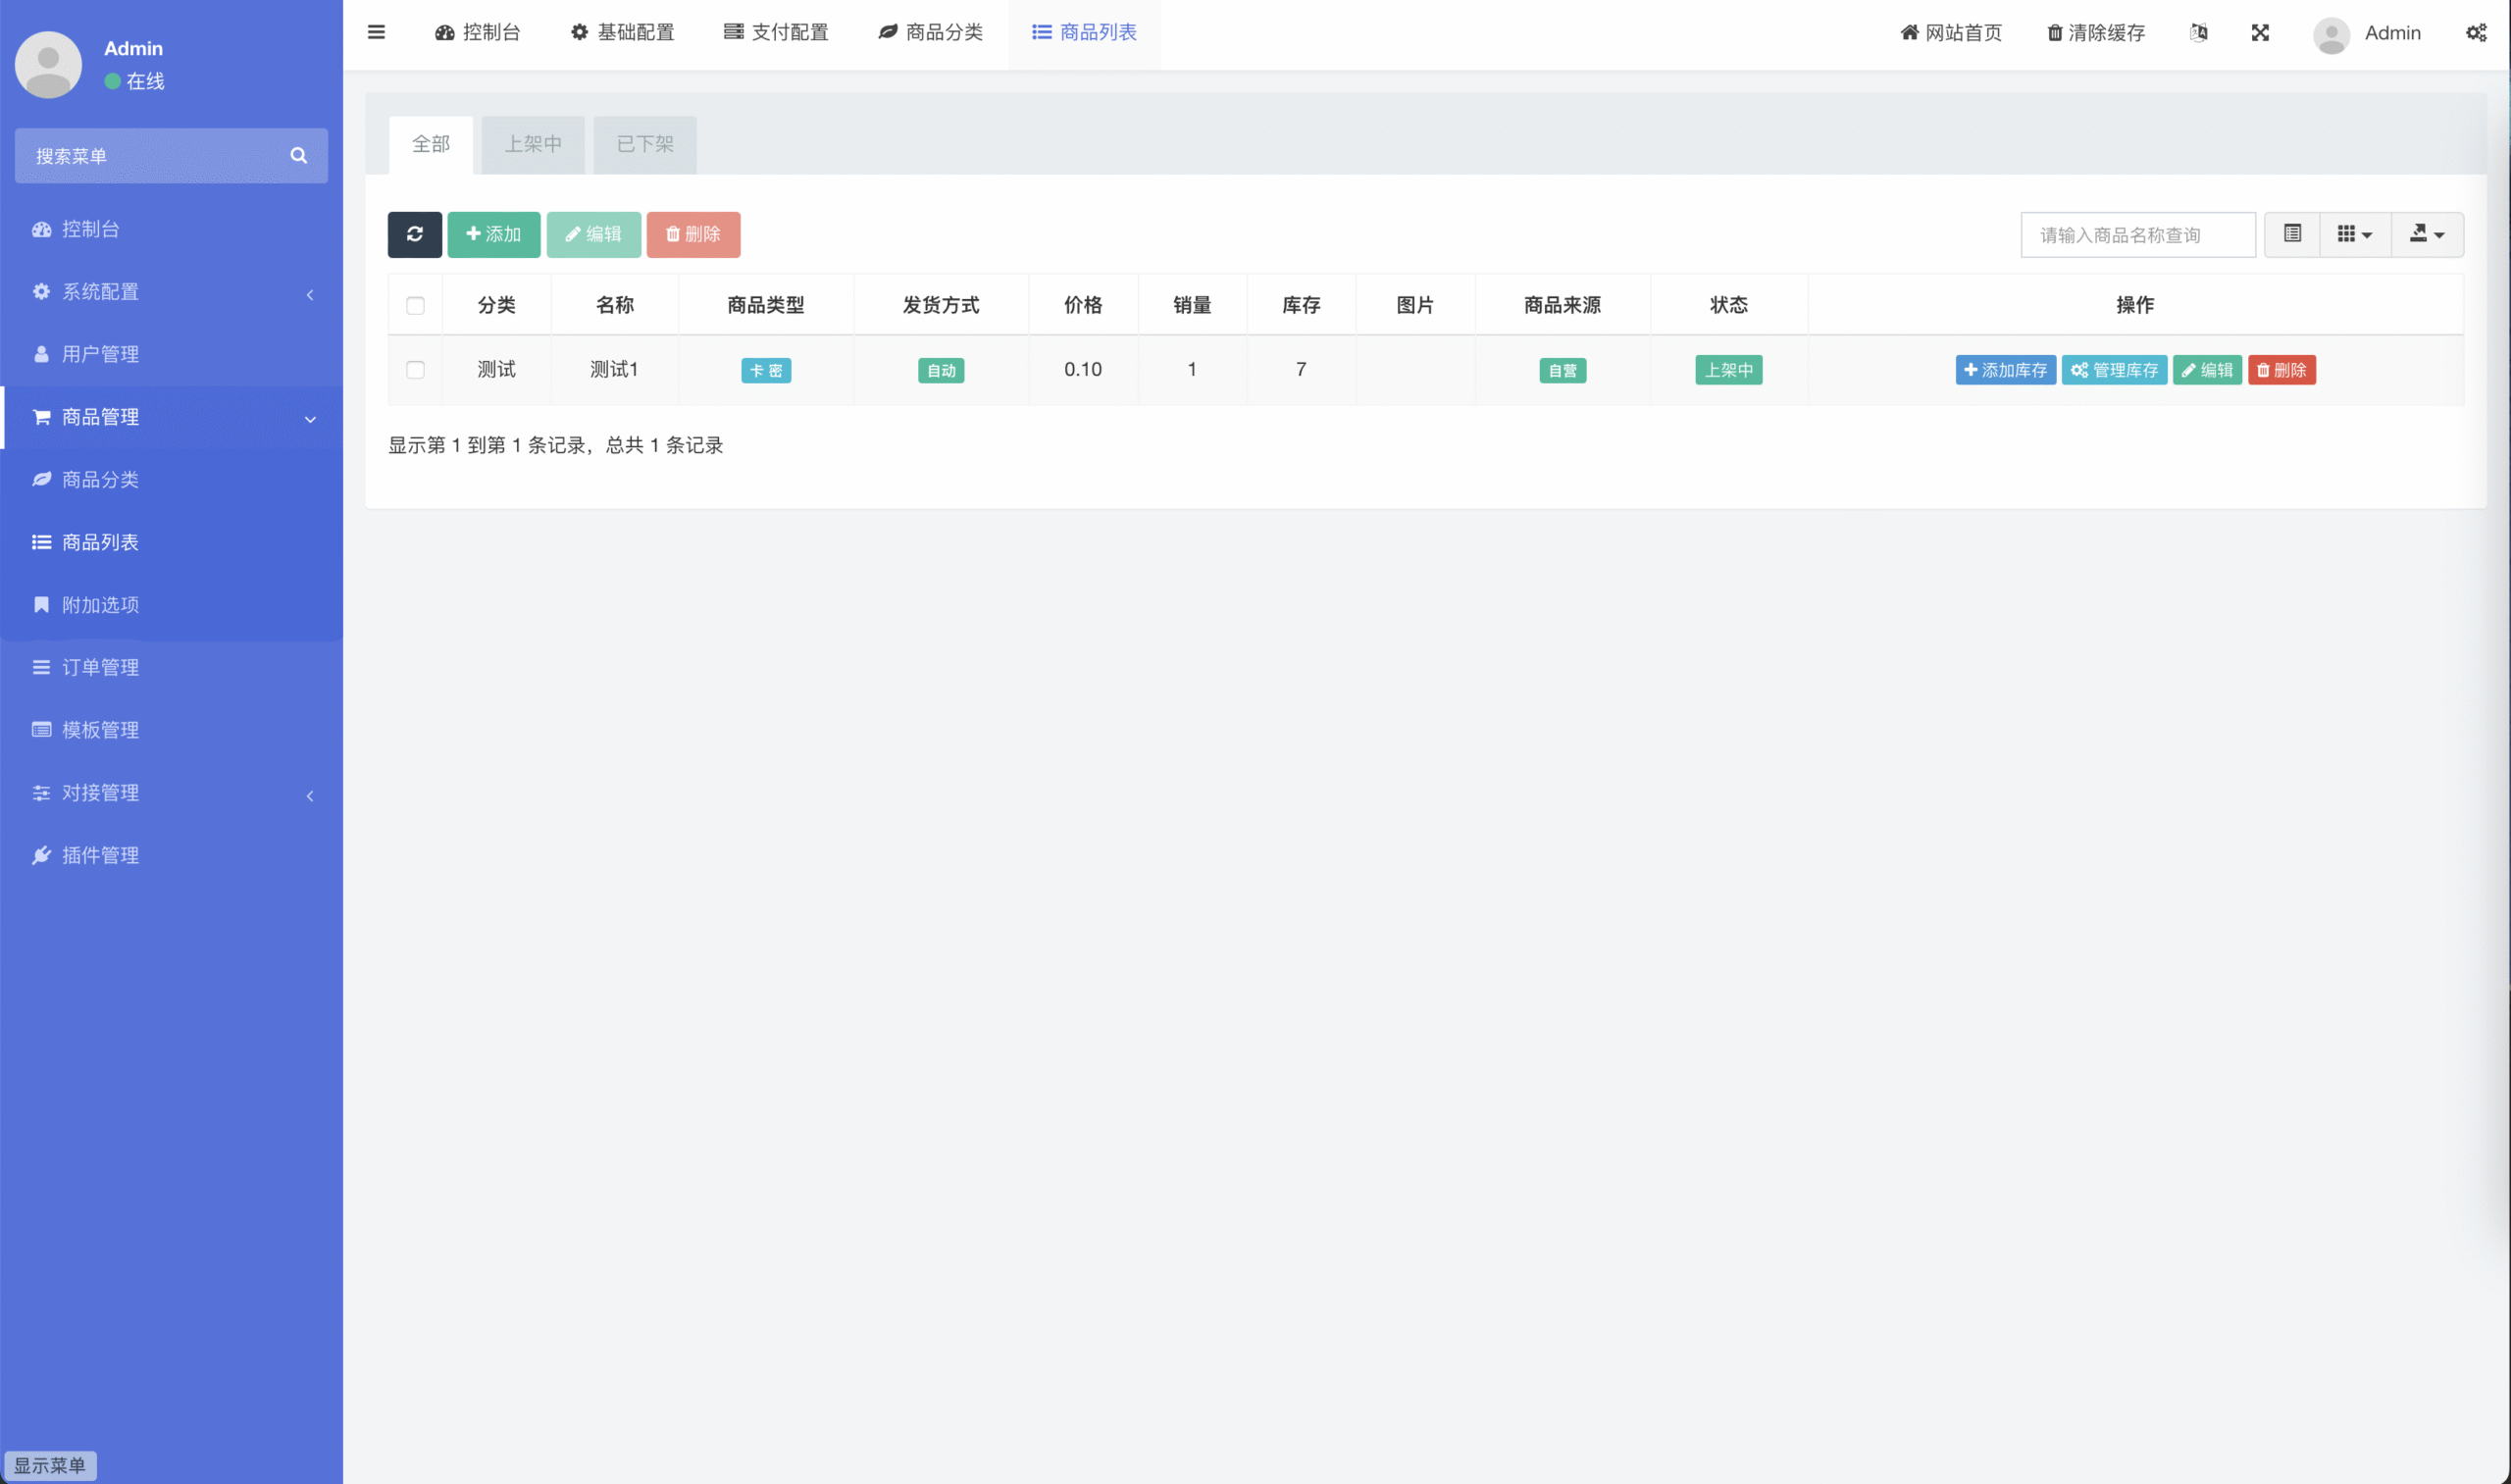This screenshot has height=1484, width=2511.
Task: Click the product name search field
Action: pos(2137,235)
